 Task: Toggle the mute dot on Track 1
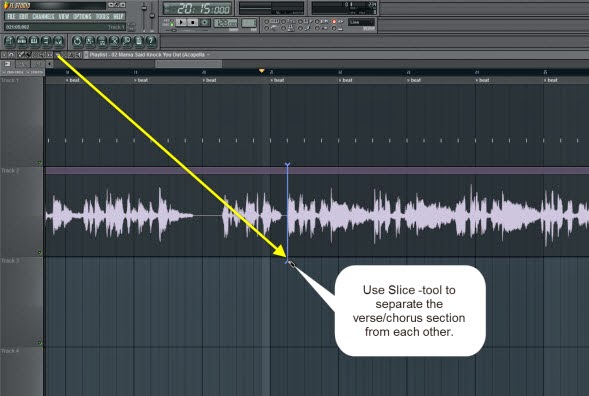point(39,163)
